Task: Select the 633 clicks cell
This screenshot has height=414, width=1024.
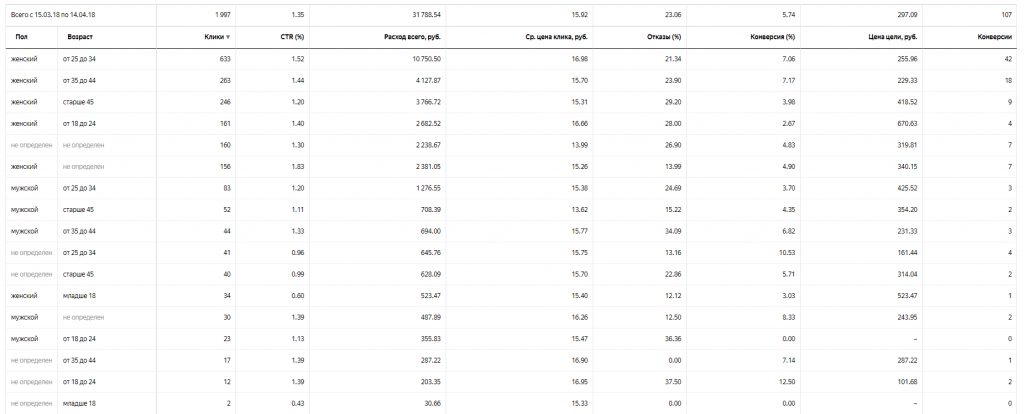Action: pyautogui.click(x=222, y=59)
